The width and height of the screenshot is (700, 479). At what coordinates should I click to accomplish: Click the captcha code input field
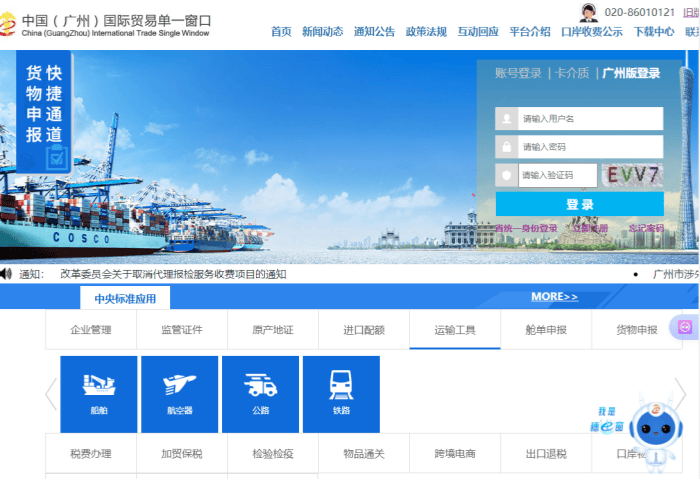(558, 175)
